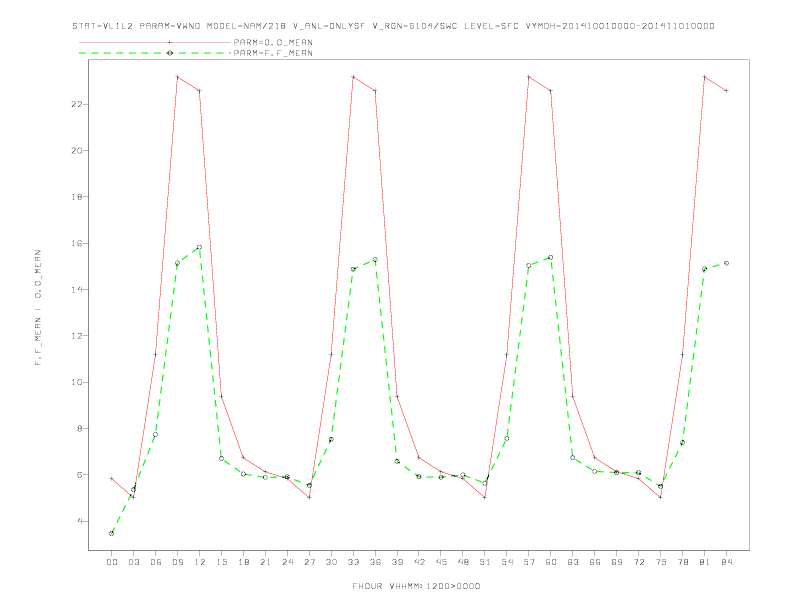
Task: Click the PARM=O.O_MEAN legend label
Action: (x=273, y=42)
